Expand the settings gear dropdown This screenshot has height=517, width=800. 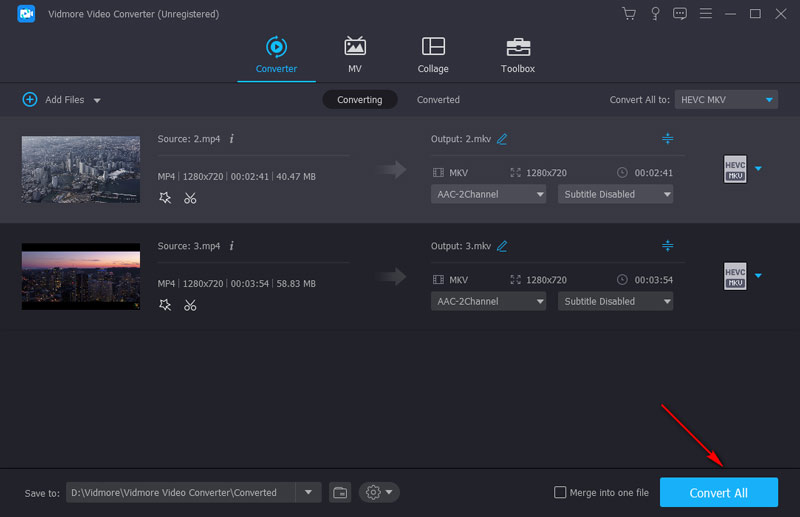point(378,492)
